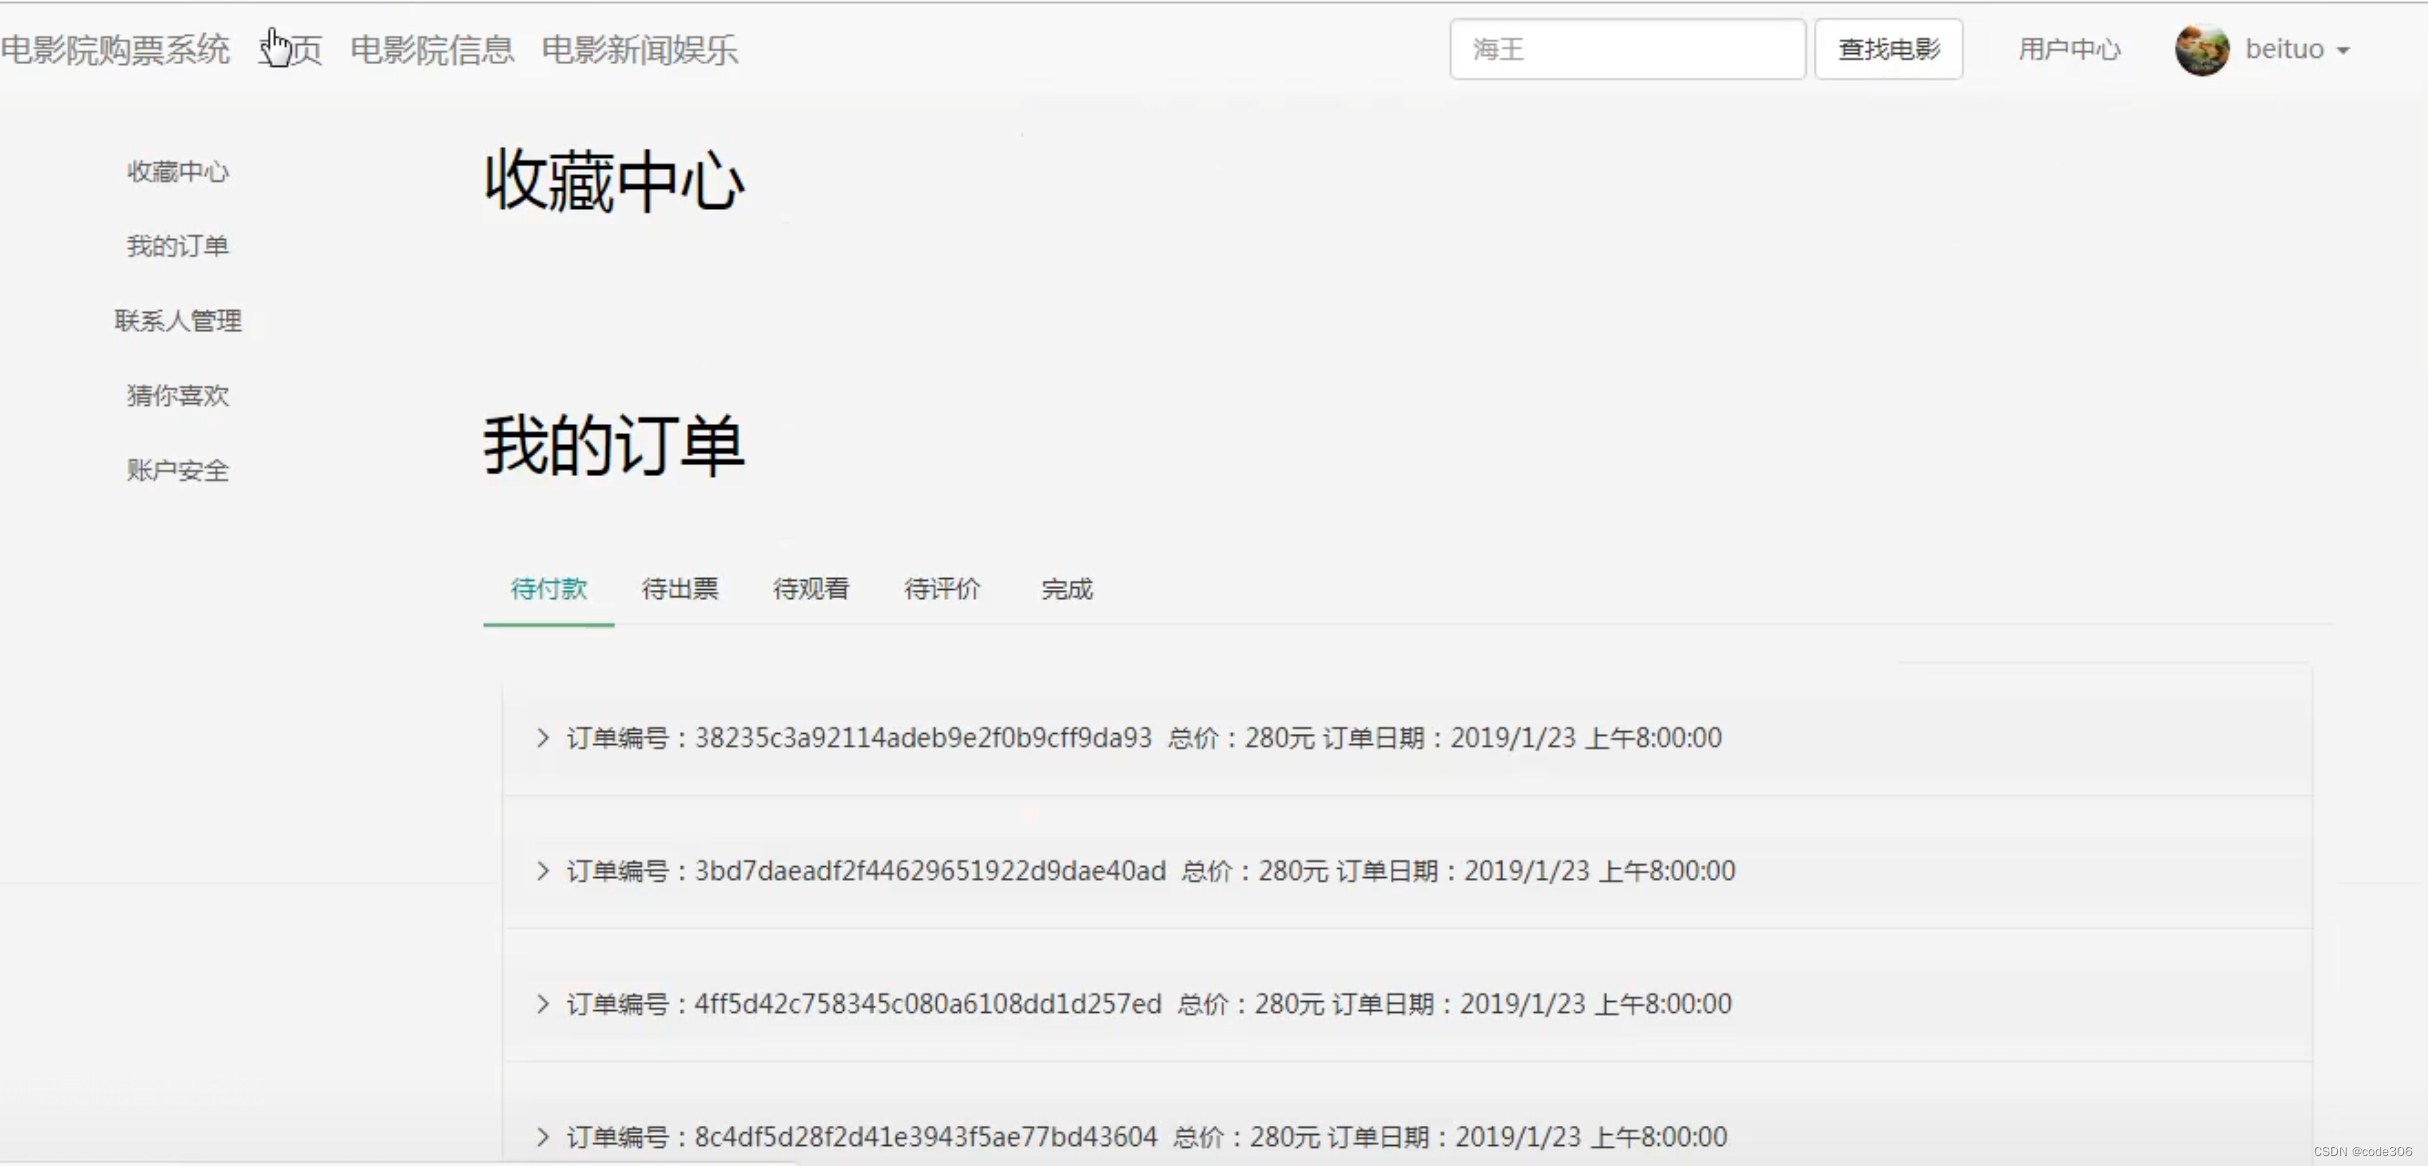Viewport: 2428px width, 1166px height.
Task: Go to 账户安全 in the sidebar
Action: tap(178, 470)
